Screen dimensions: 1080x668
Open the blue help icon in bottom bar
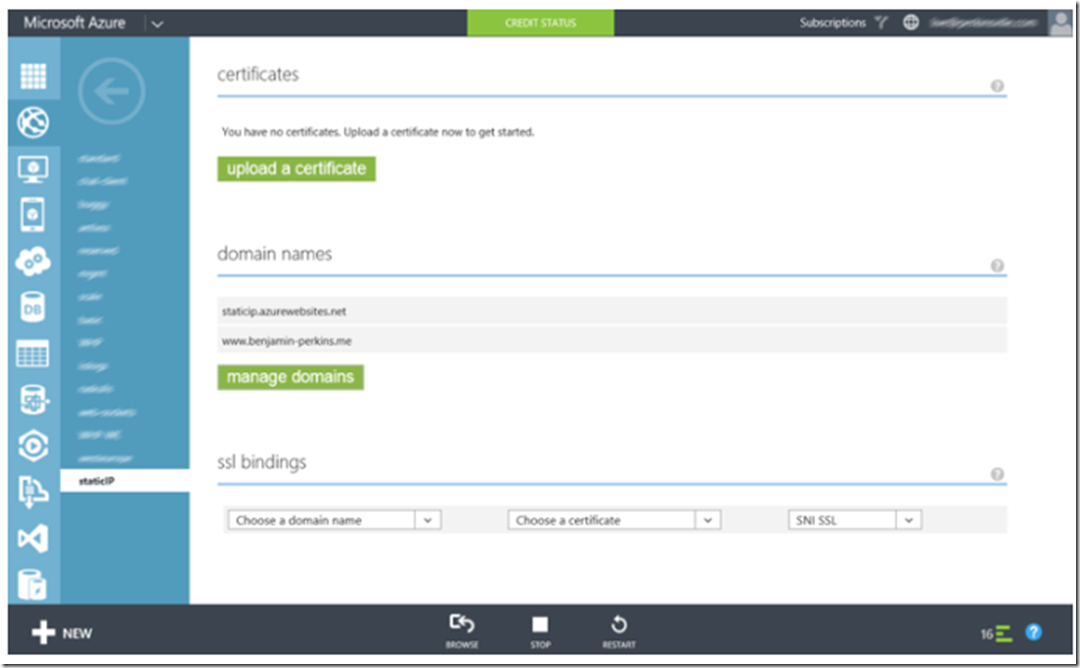coord(1033,632)
